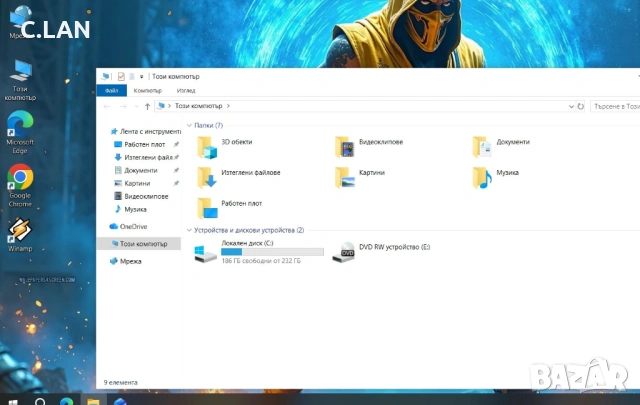Open Edge from the taskbar
This screenshot has height=405, width=640.
coord(67,401)
